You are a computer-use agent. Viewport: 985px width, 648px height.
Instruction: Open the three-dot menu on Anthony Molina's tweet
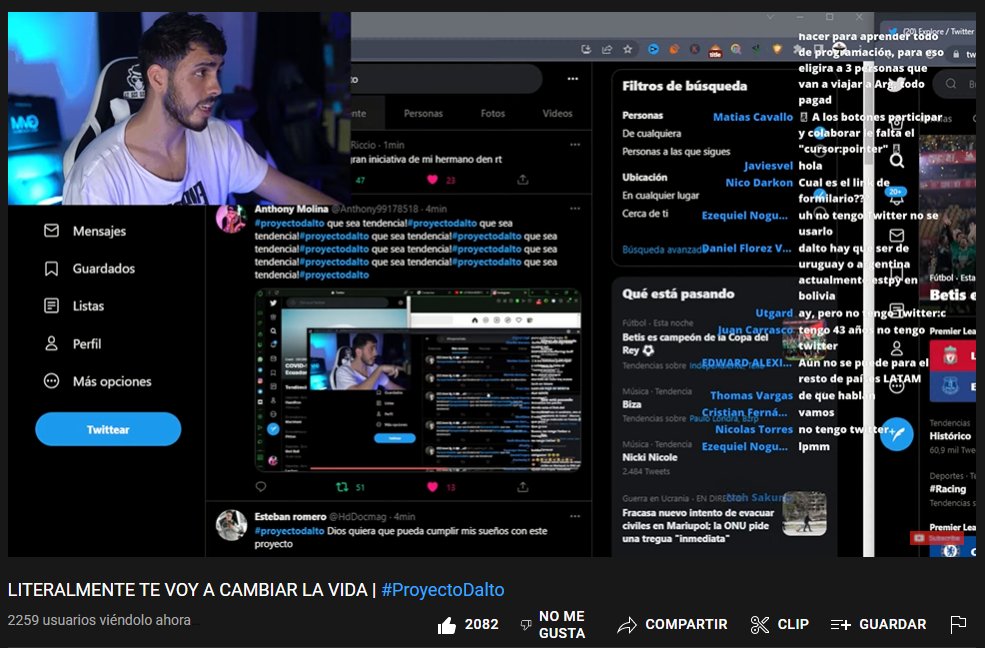point(575,208)
